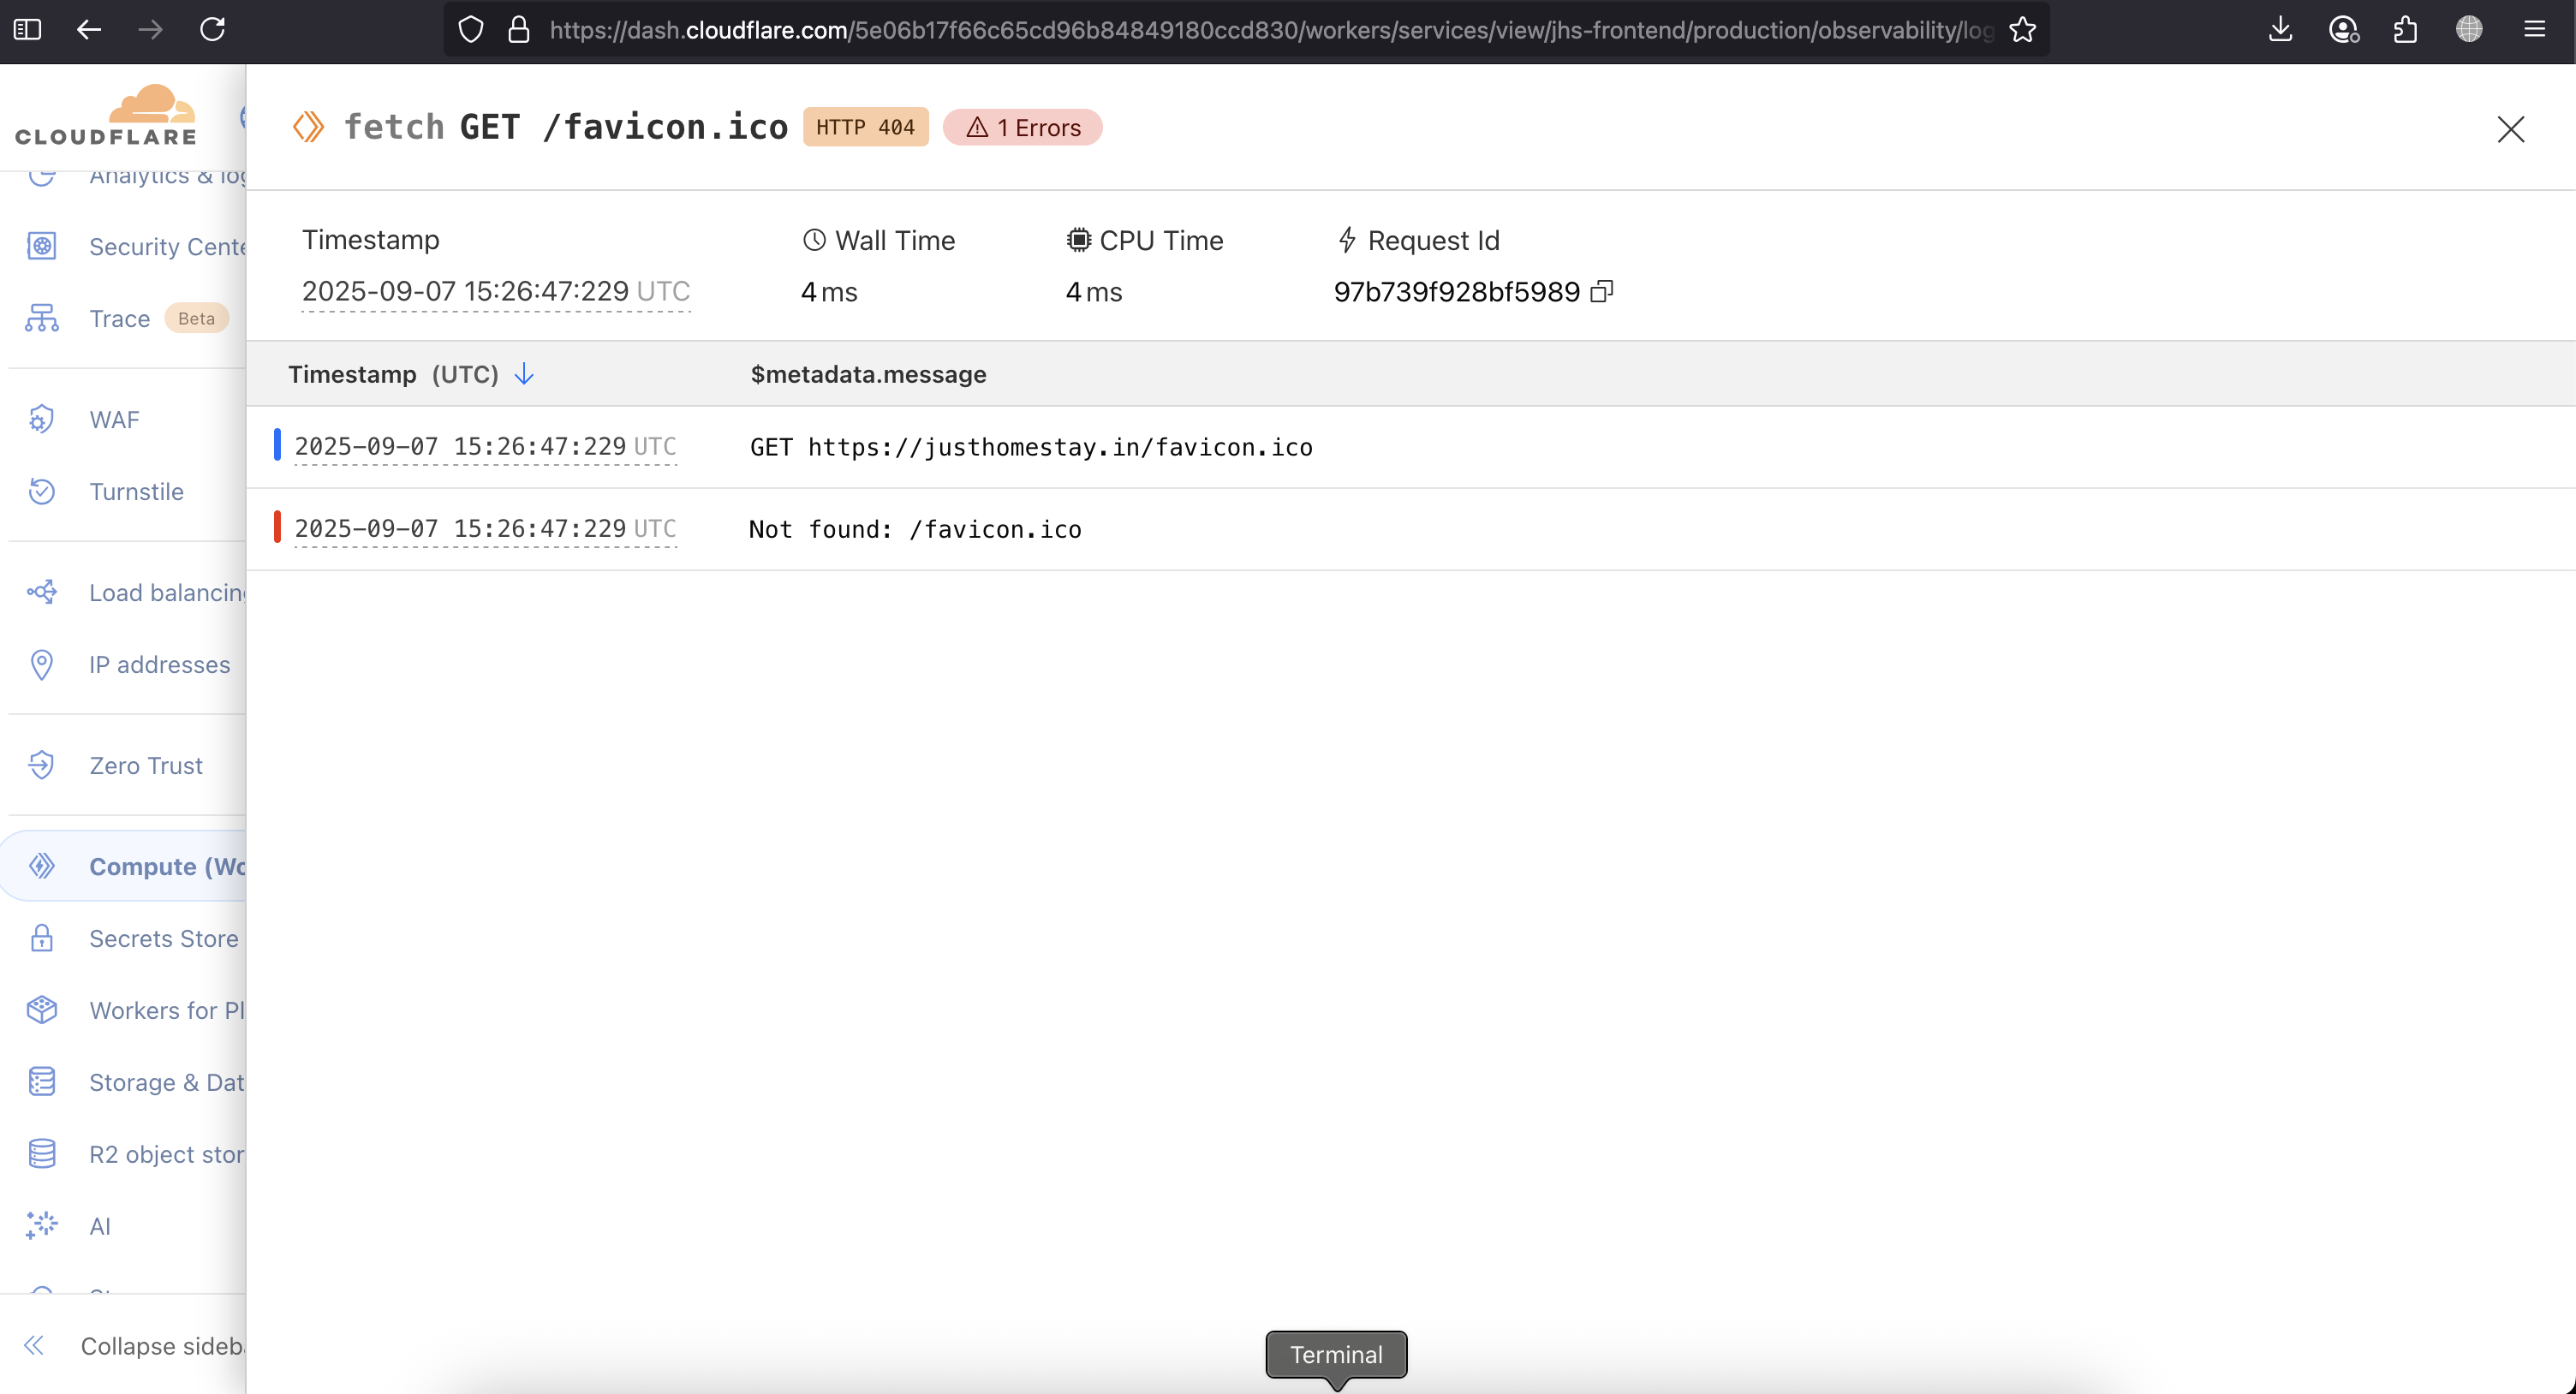Click the WAF shield icon
Viewport: 2576px width, 1394px height.
pos(41,419)
